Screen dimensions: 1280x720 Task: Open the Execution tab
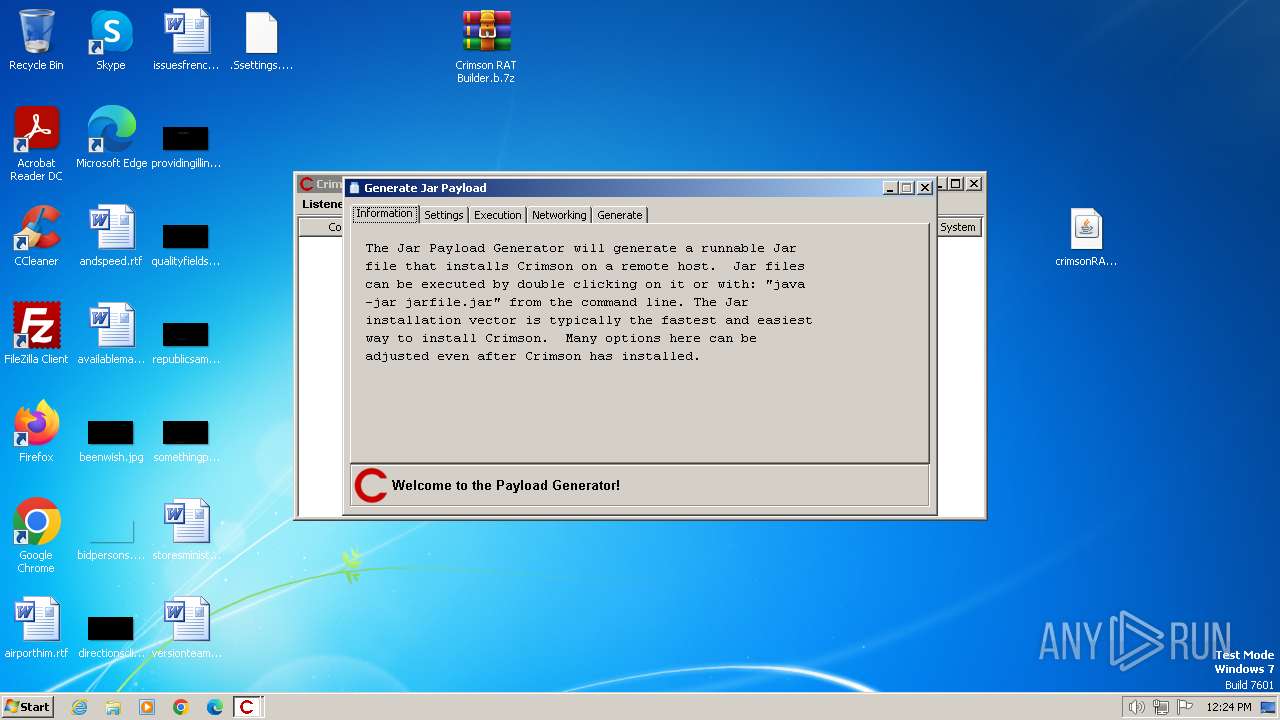click(497, 215)
